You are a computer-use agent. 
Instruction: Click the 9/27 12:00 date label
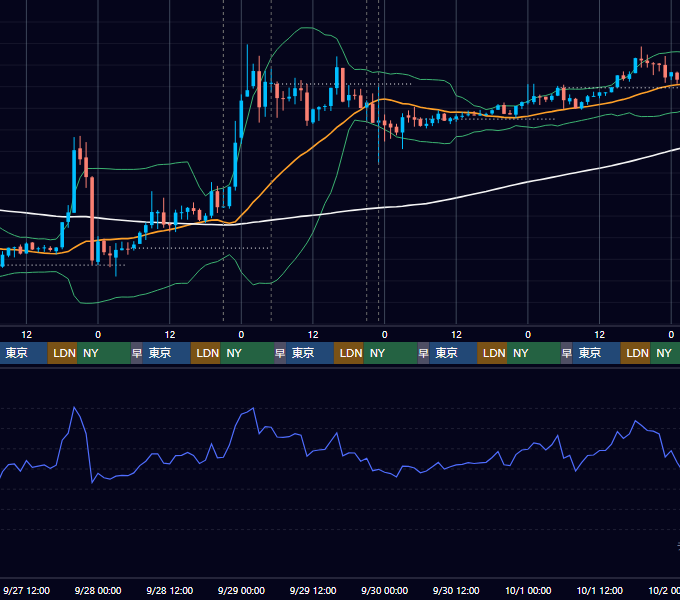[x=26, y=590]
